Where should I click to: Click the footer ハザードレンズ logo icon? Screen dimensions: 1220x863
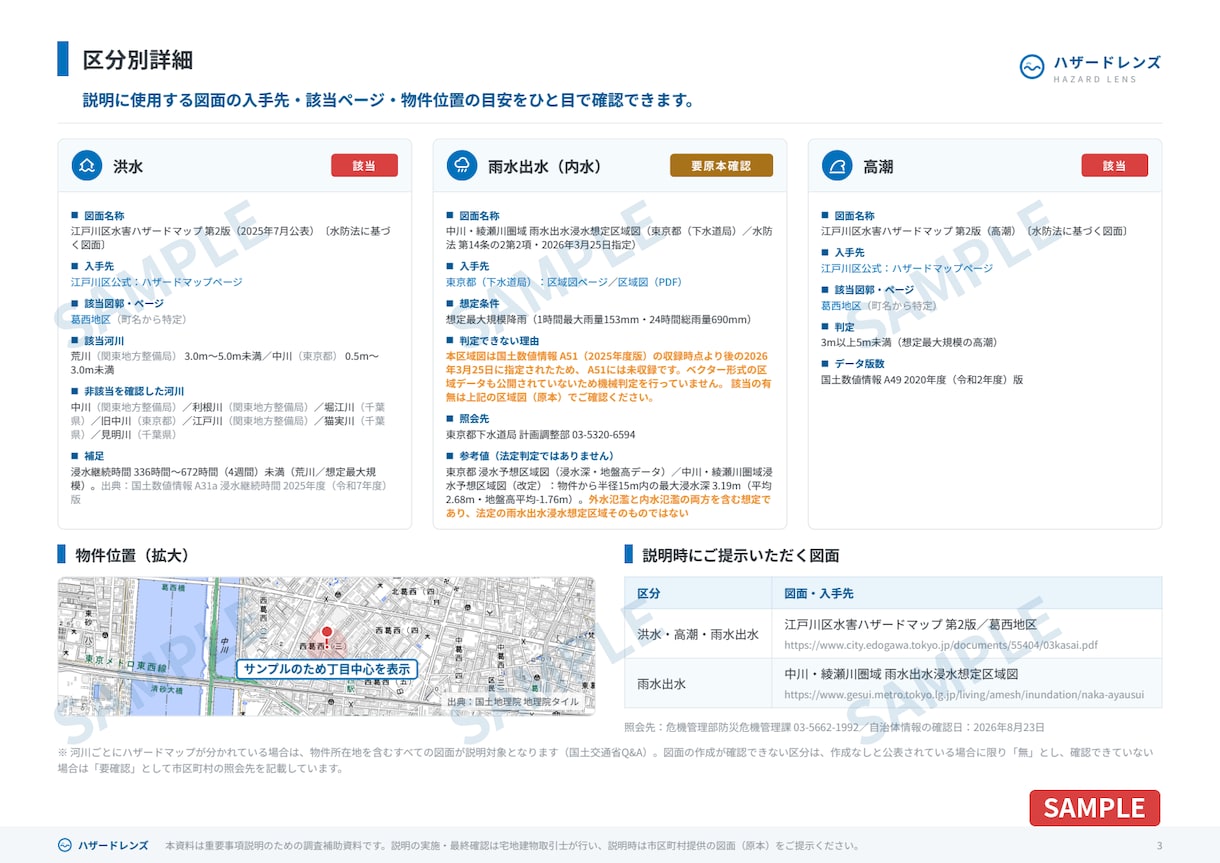click(65, 845)
